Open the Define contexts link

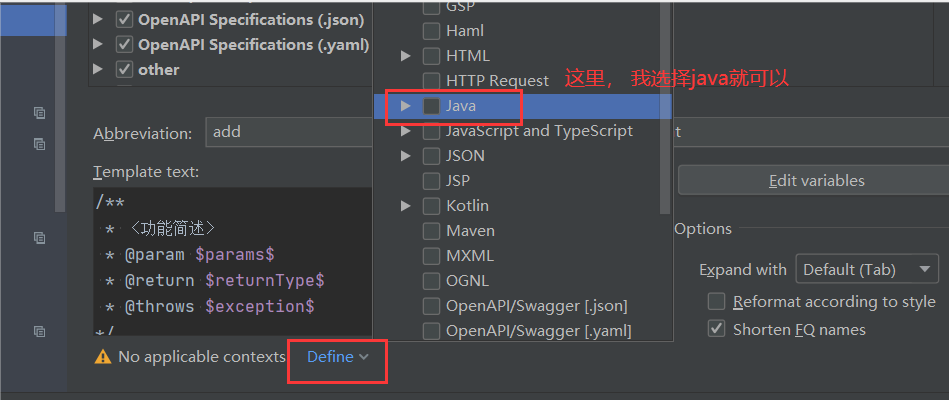pos(337,357)
